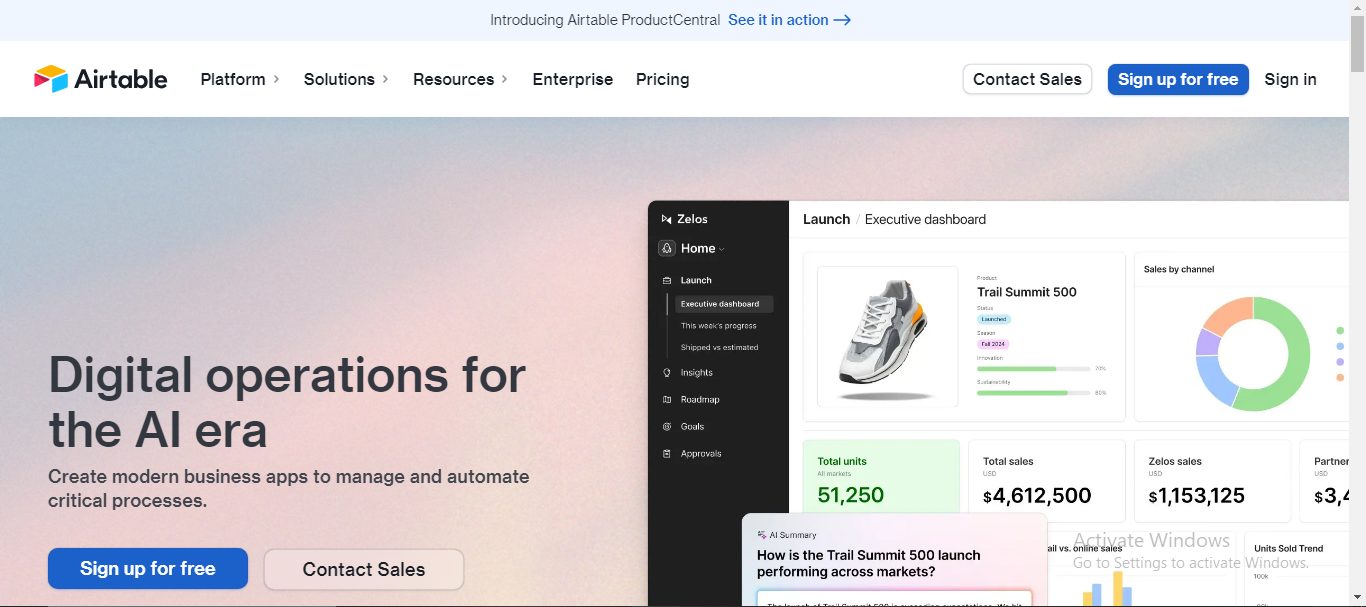Click the Approvals clipboard icon
Screen dimensions: 1366x607
[667, 453]
